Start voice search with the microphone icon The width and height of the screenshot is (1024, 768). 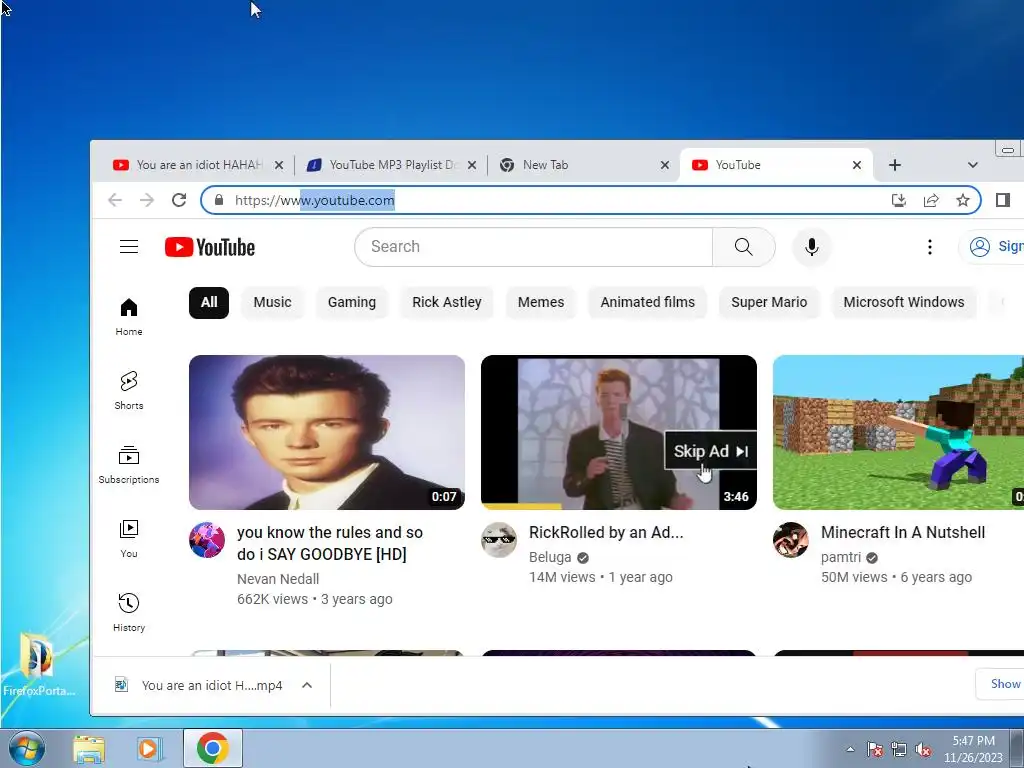click(811, 247)
